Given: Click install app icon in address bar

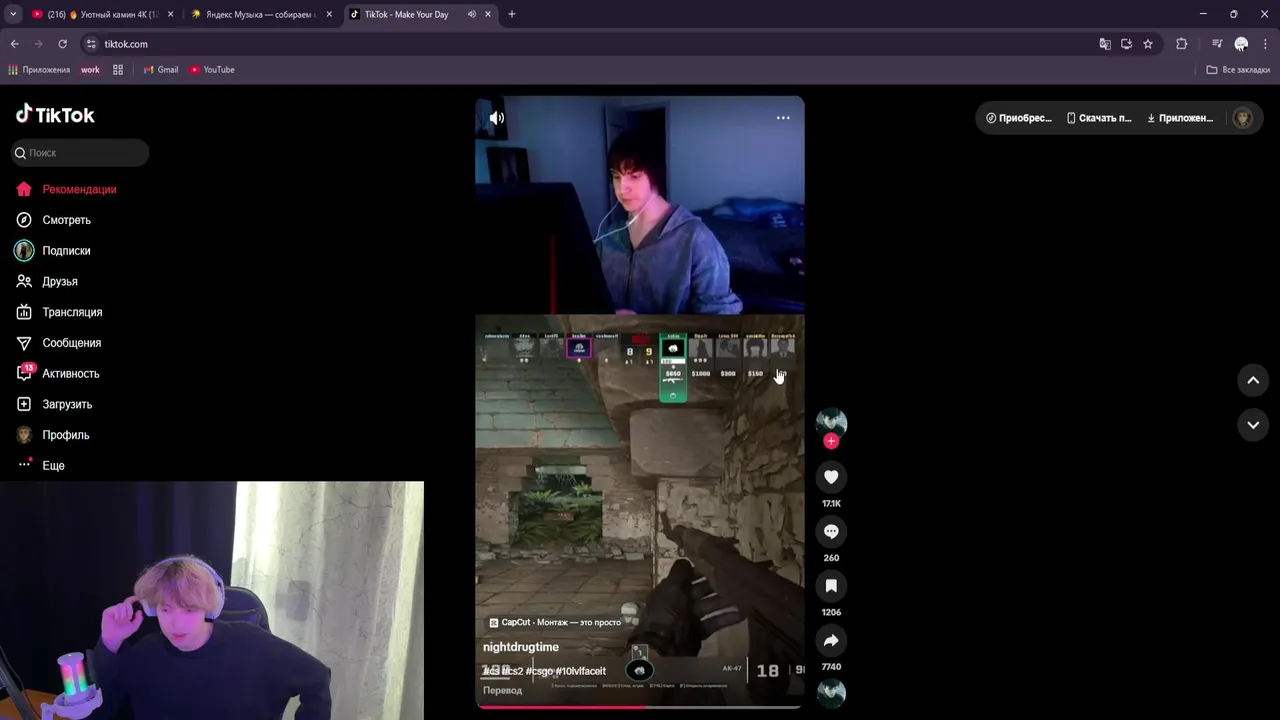Looking at the screenshot, I should point(1126,44).
